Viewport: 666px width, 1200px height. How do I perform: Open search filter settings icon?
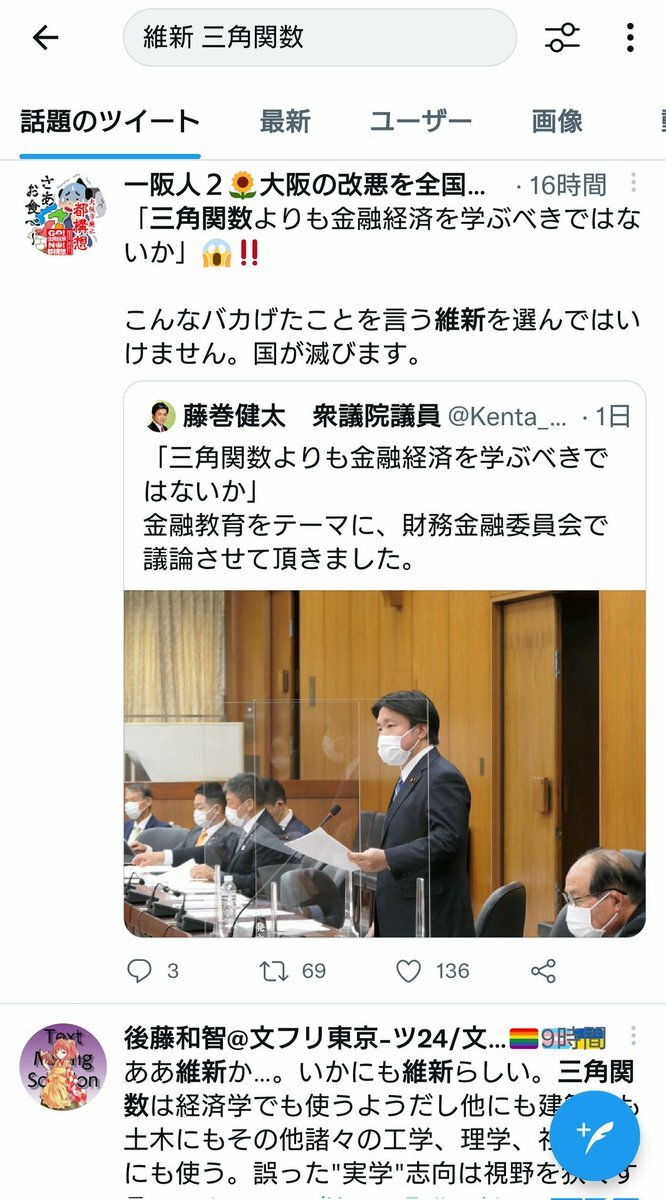point(562,38)
